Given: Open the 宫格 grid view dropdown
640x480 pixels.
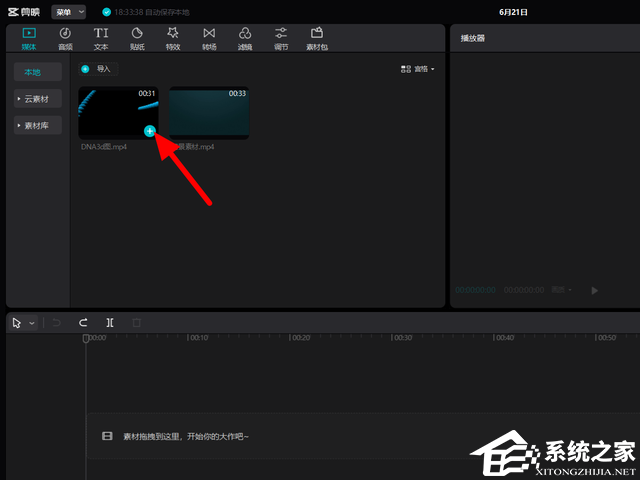Looking at the screenshot, I should pyautogui.click(x=417, y=69).
